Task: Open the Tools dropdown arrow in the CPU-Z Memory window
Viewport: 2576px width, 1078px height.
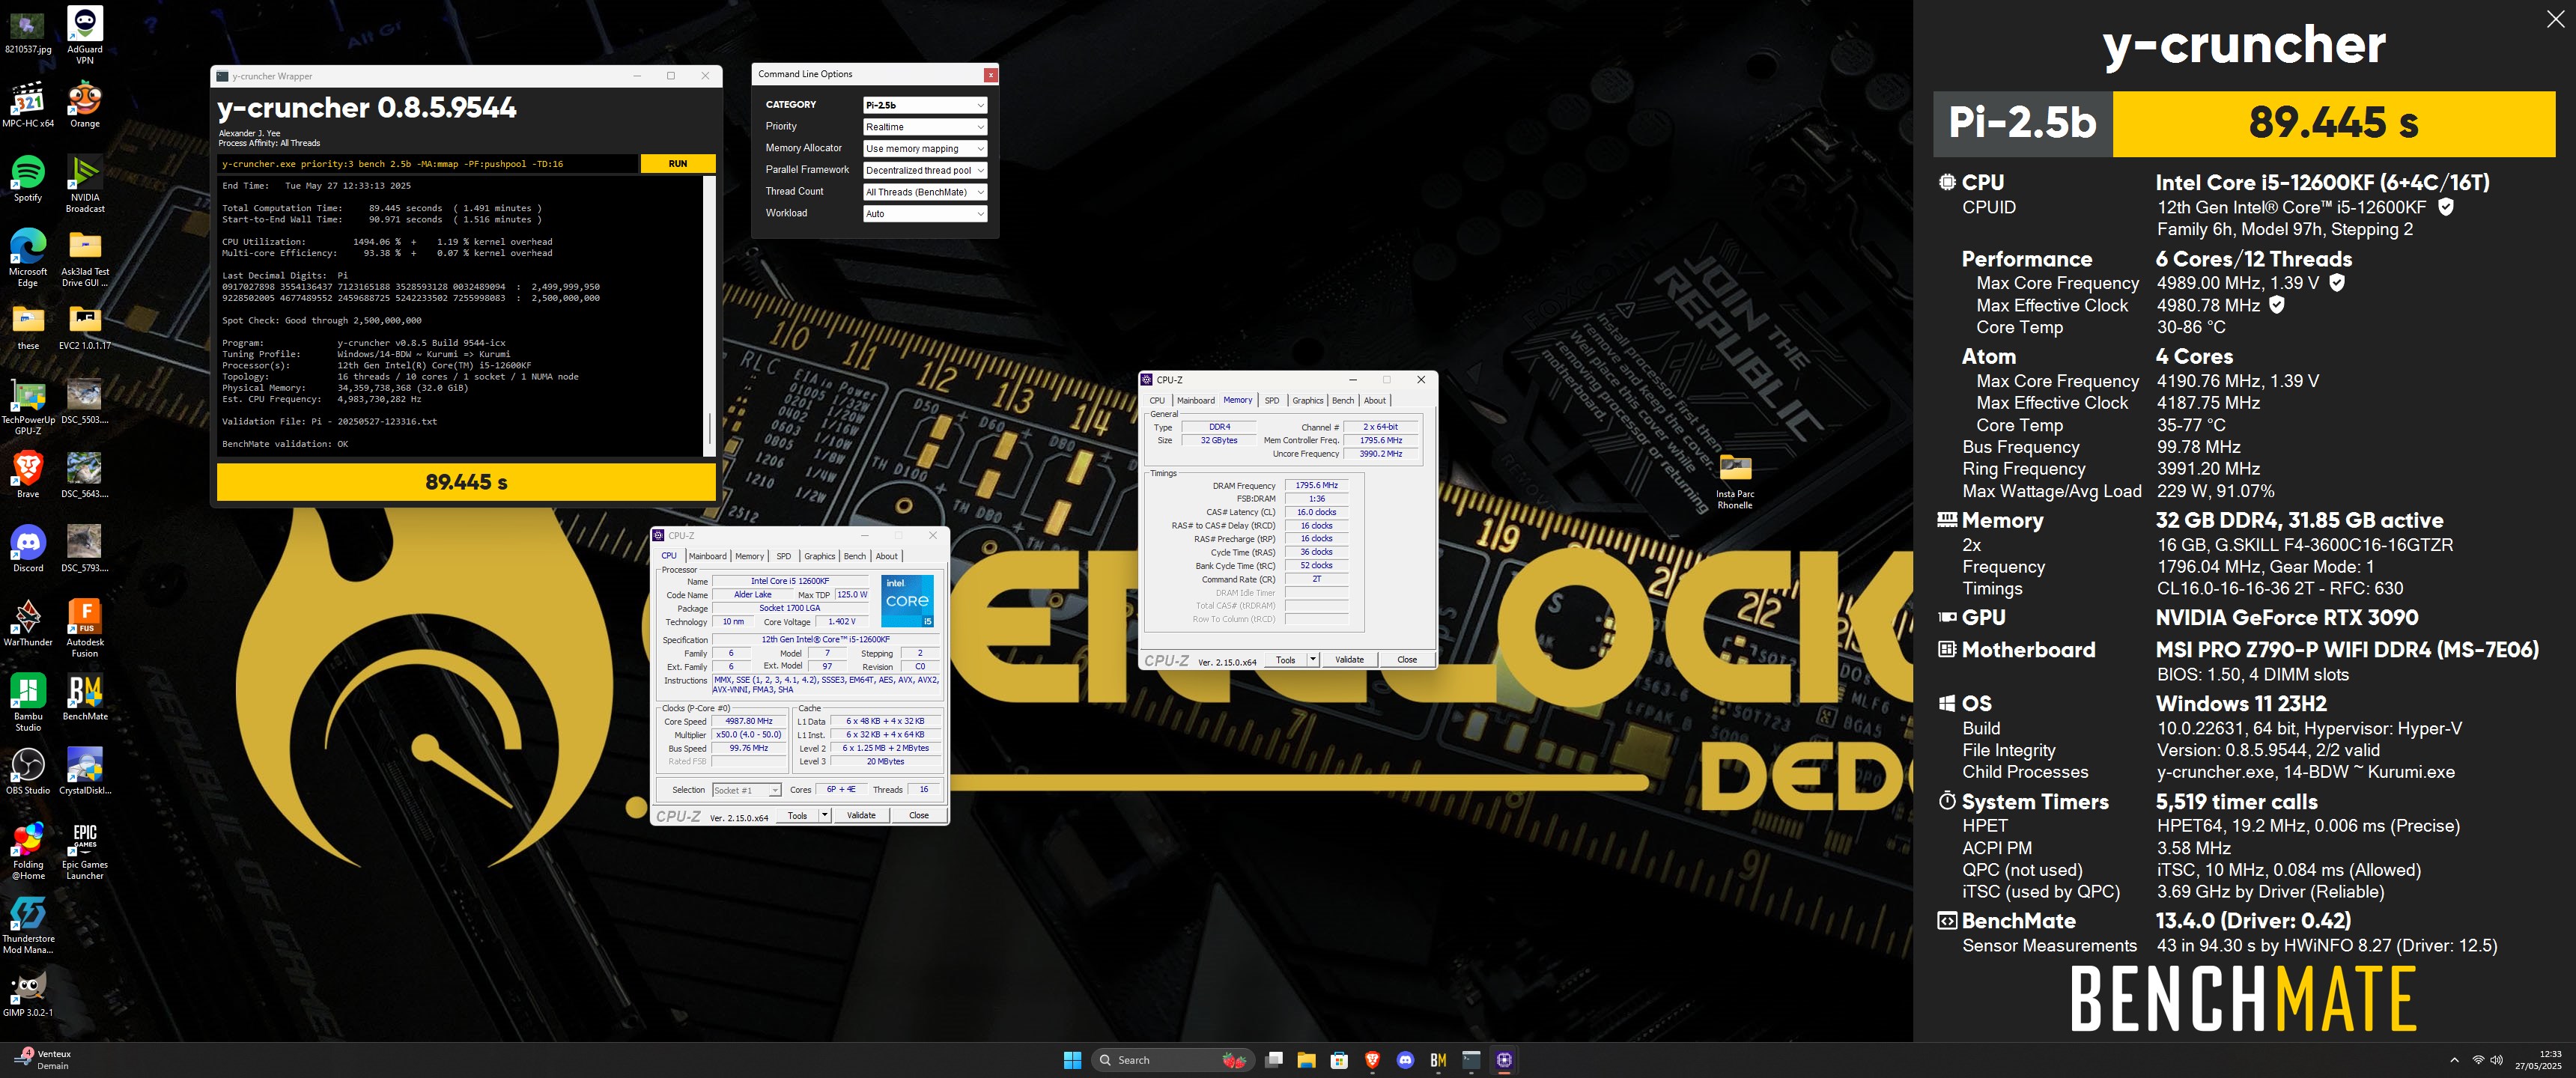Action: click(1313, 659)
